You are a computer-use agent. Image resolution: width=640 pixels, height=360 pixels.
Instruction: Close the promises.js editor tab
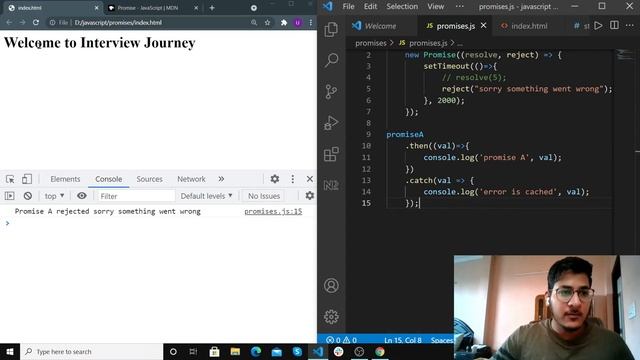pos(484,25)
